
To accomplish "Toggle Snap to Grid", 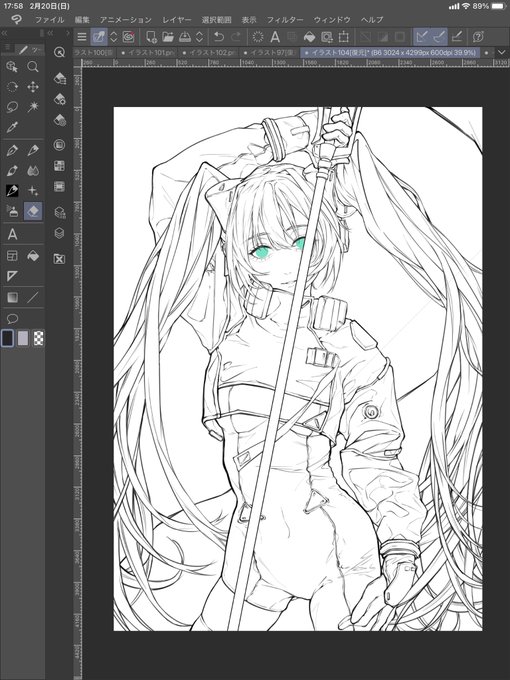I will pos(456,37).
